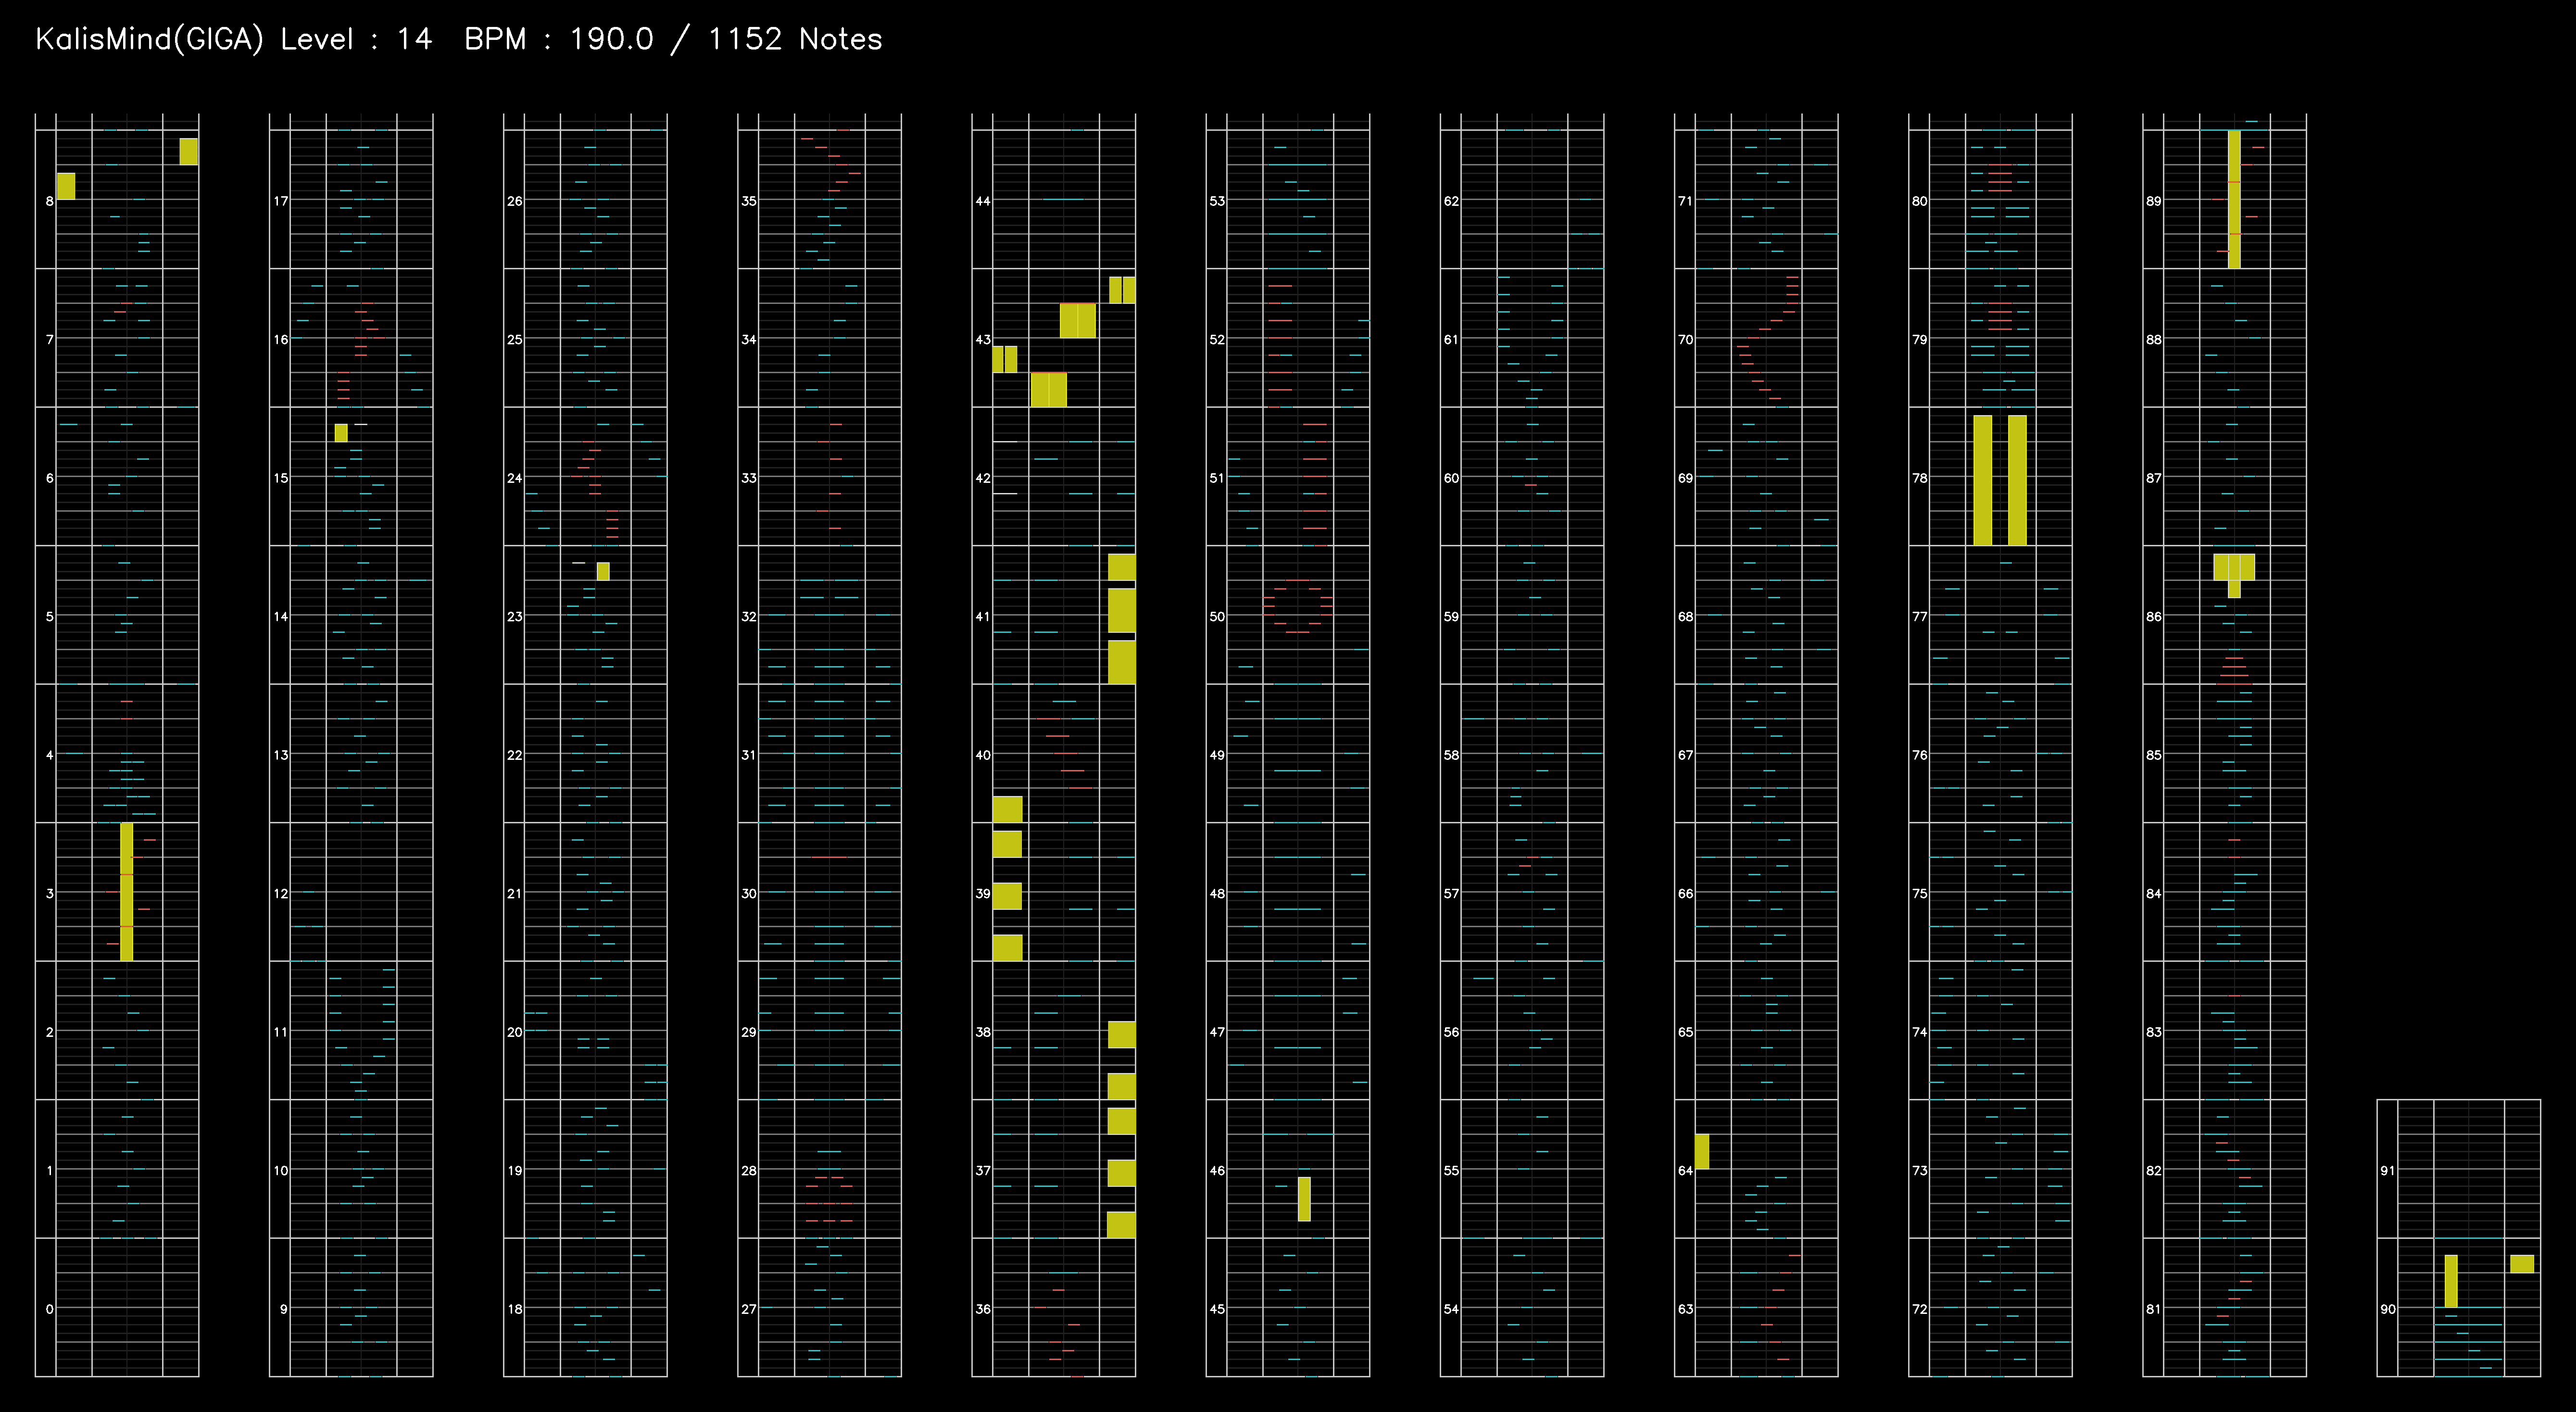Click the KalisMind(GIGA) title text
This screenshot has width=2576, height=1412.
[x=150, y=40]
